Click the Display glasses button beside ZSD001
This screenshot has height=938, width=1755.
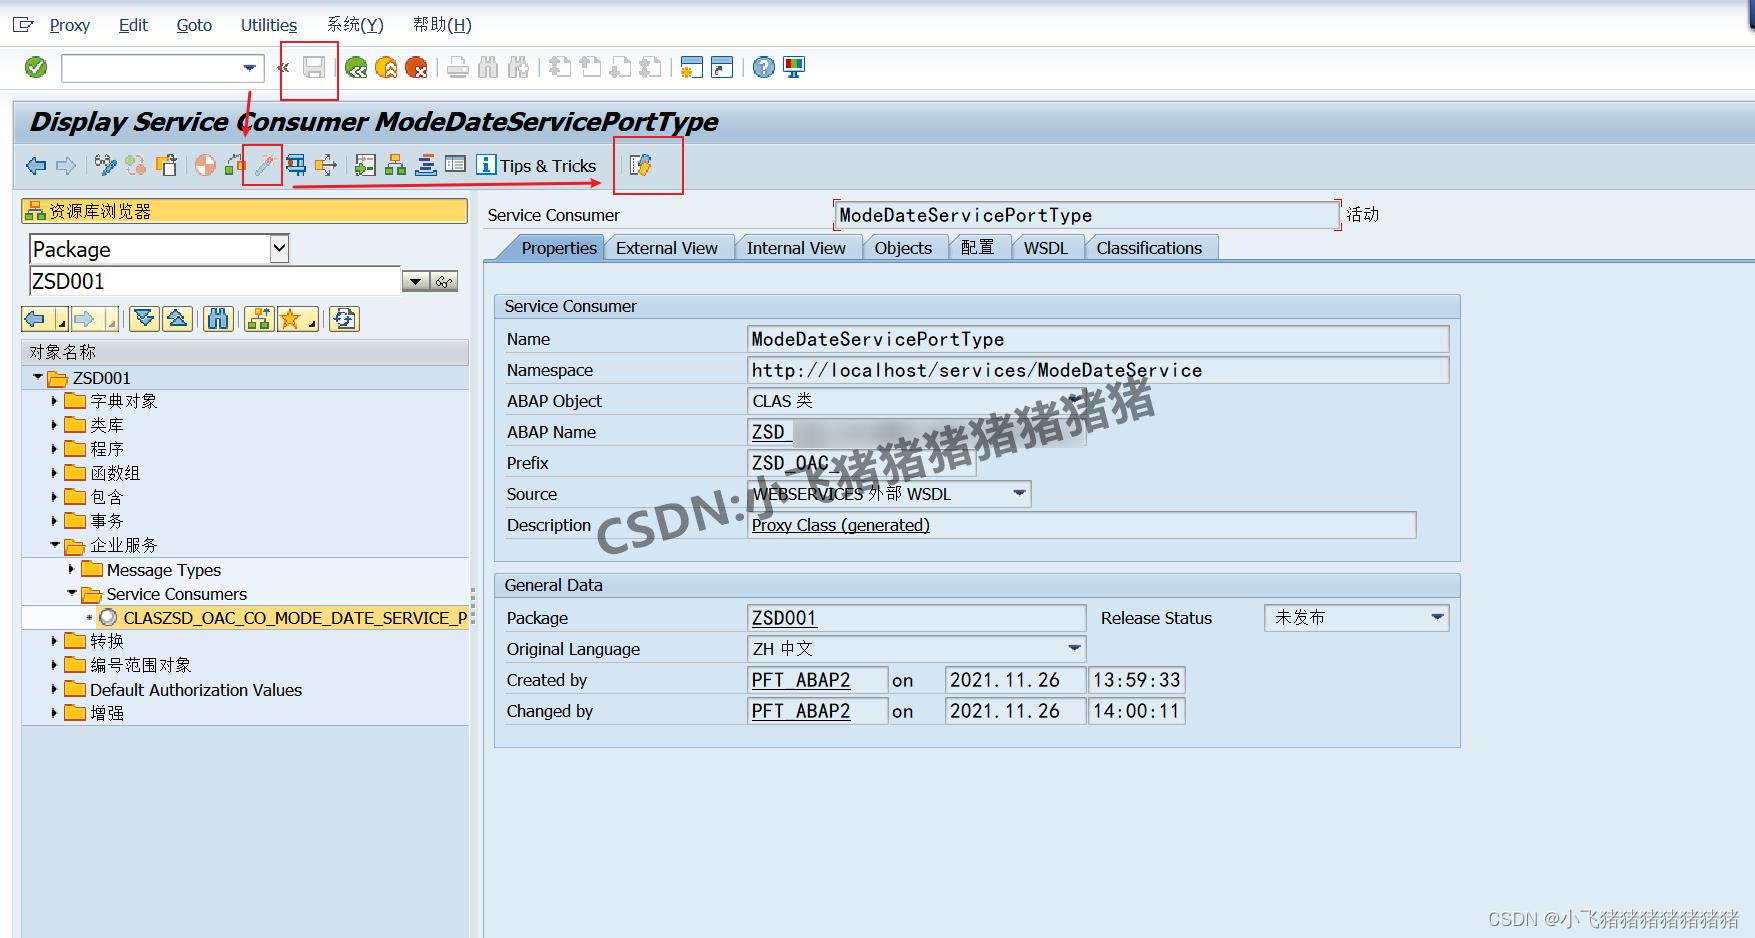point(444,282)
